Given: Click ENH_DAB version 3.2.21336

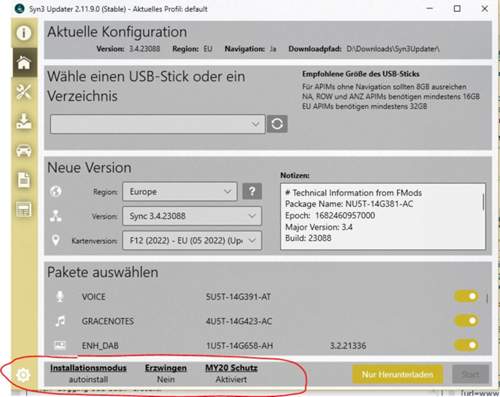Looking at the screenshot, I should pos(348,346).
